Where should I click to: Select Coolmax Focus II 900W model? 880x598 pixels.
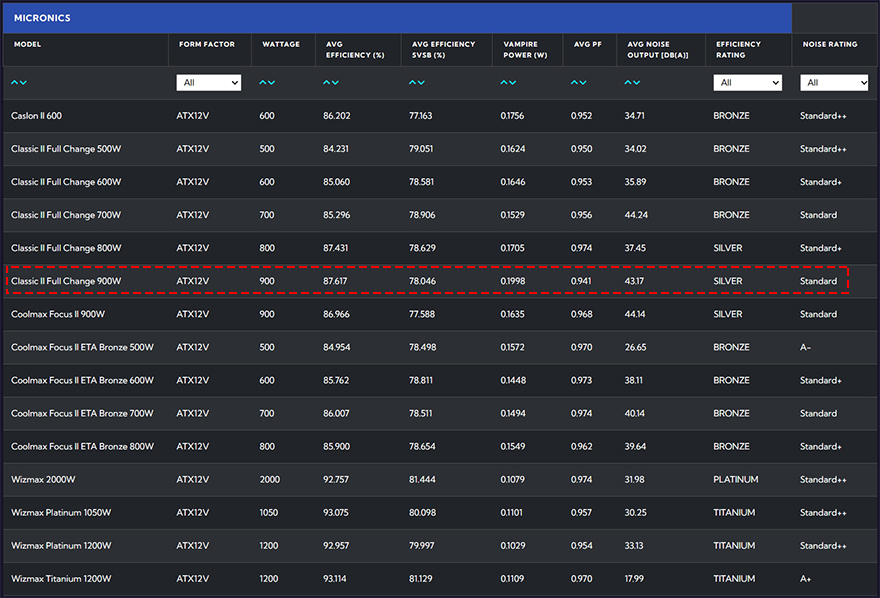click(58, 314)
